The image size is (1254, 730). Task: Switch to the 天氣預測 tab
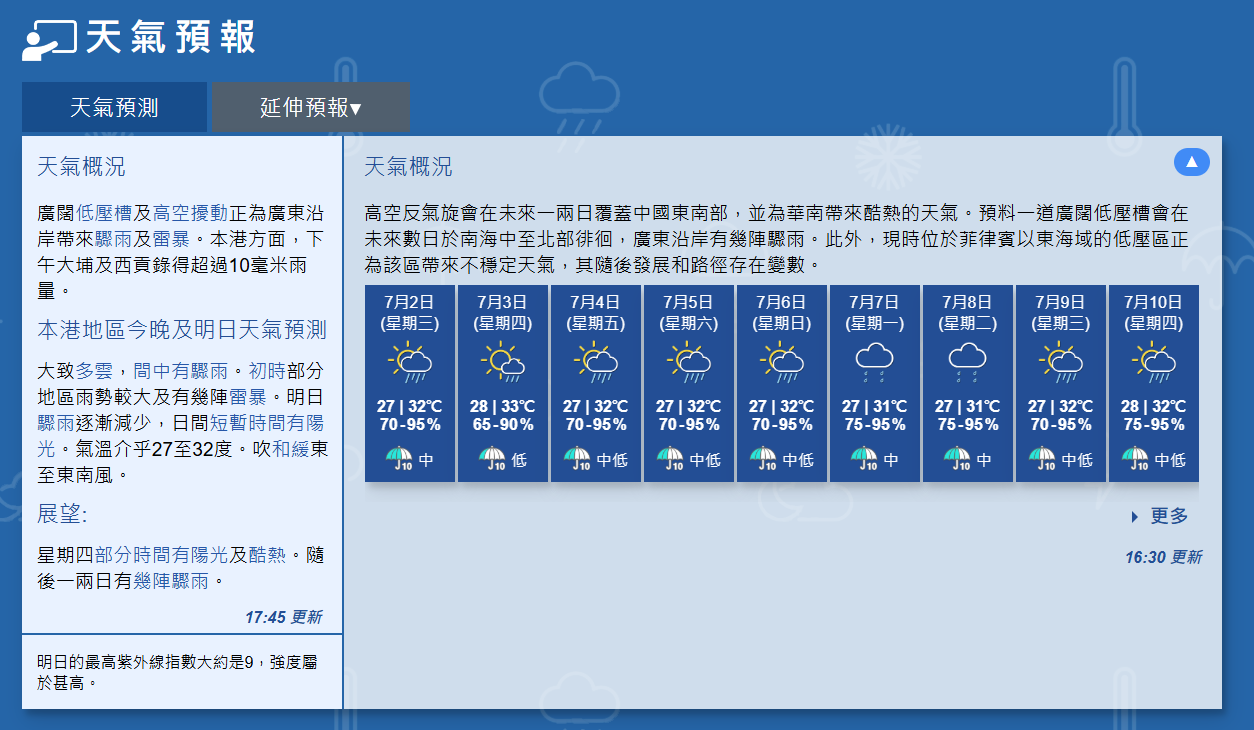pos(114,107)
